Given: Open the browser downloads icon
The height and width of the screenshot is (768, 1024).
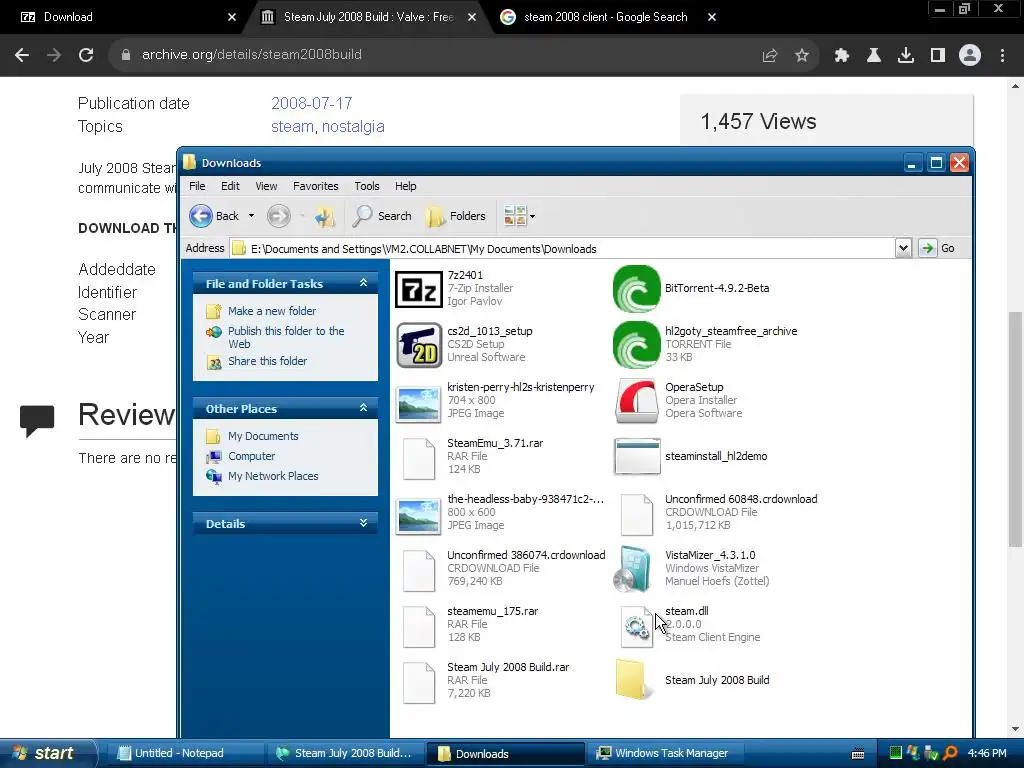Looking at the screenshot, I should coord(905,55).
